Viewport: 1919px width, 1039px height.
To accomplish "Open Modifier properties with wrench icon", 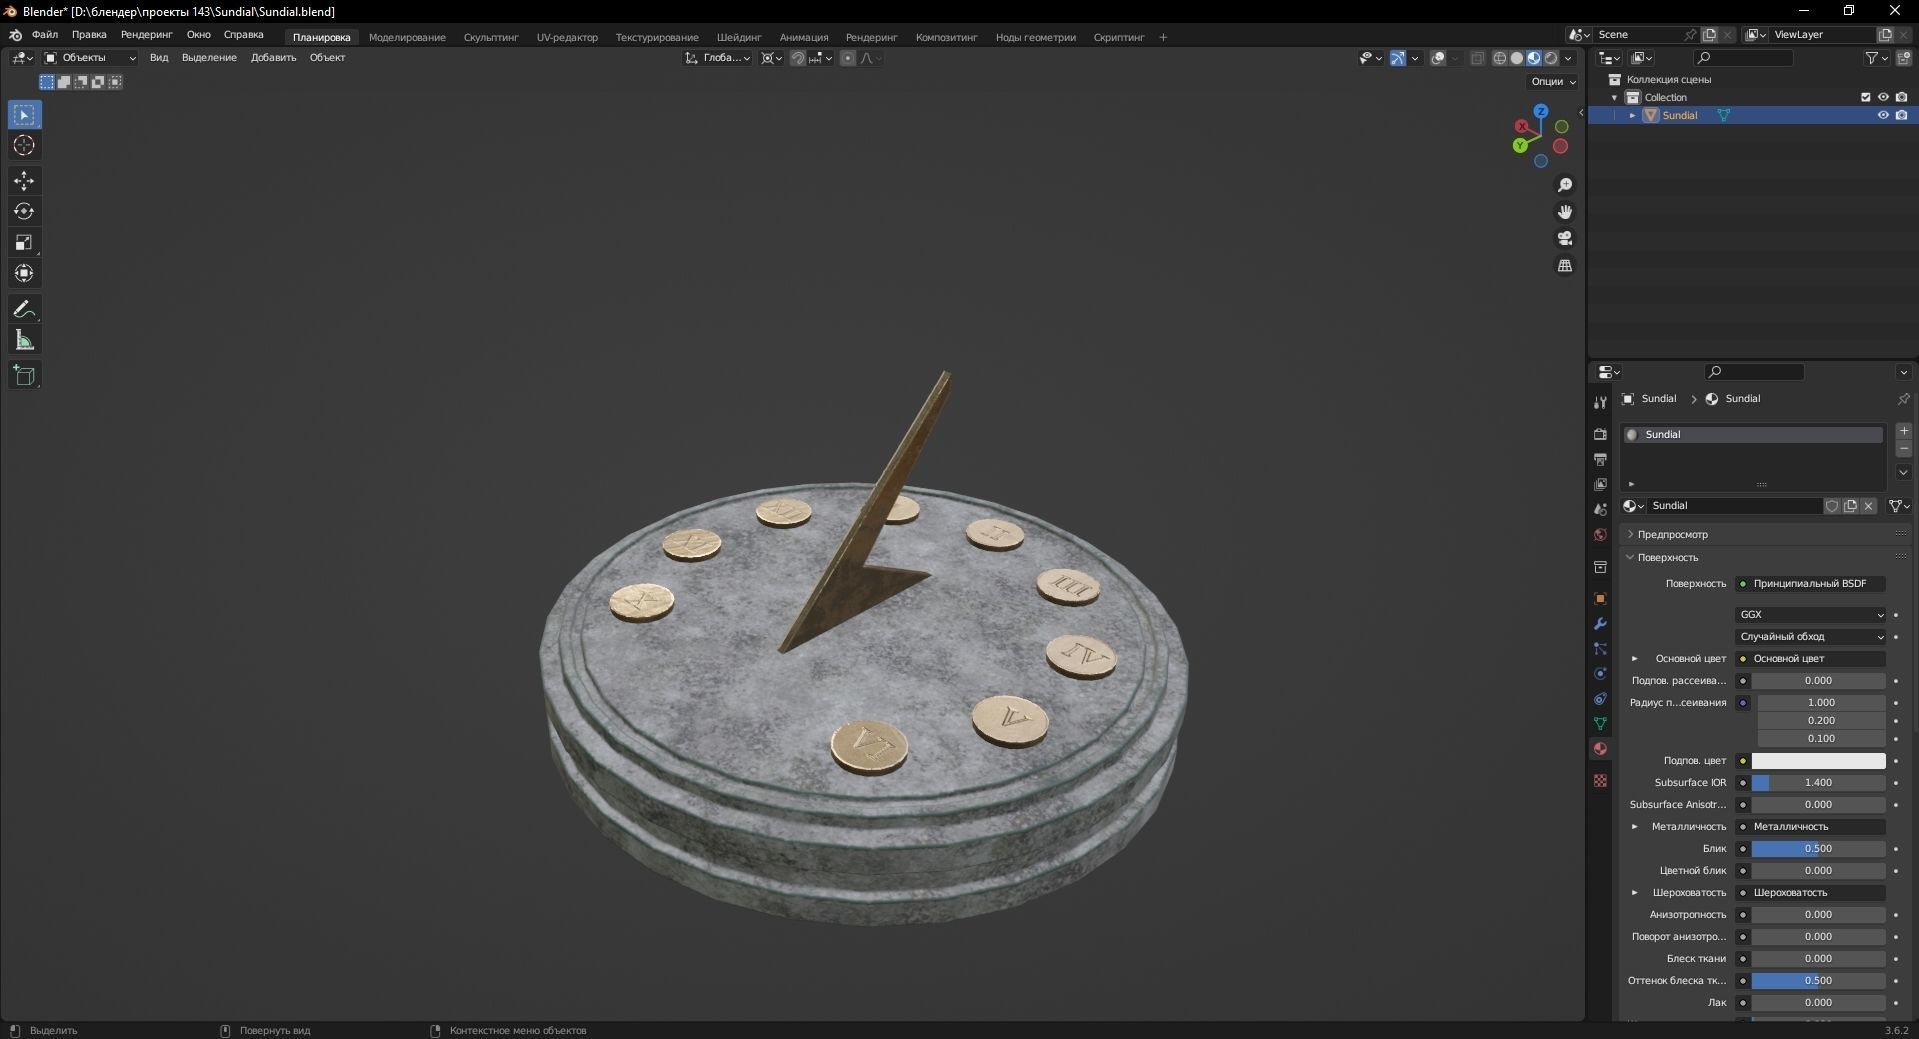I will tap(1599, 623).
